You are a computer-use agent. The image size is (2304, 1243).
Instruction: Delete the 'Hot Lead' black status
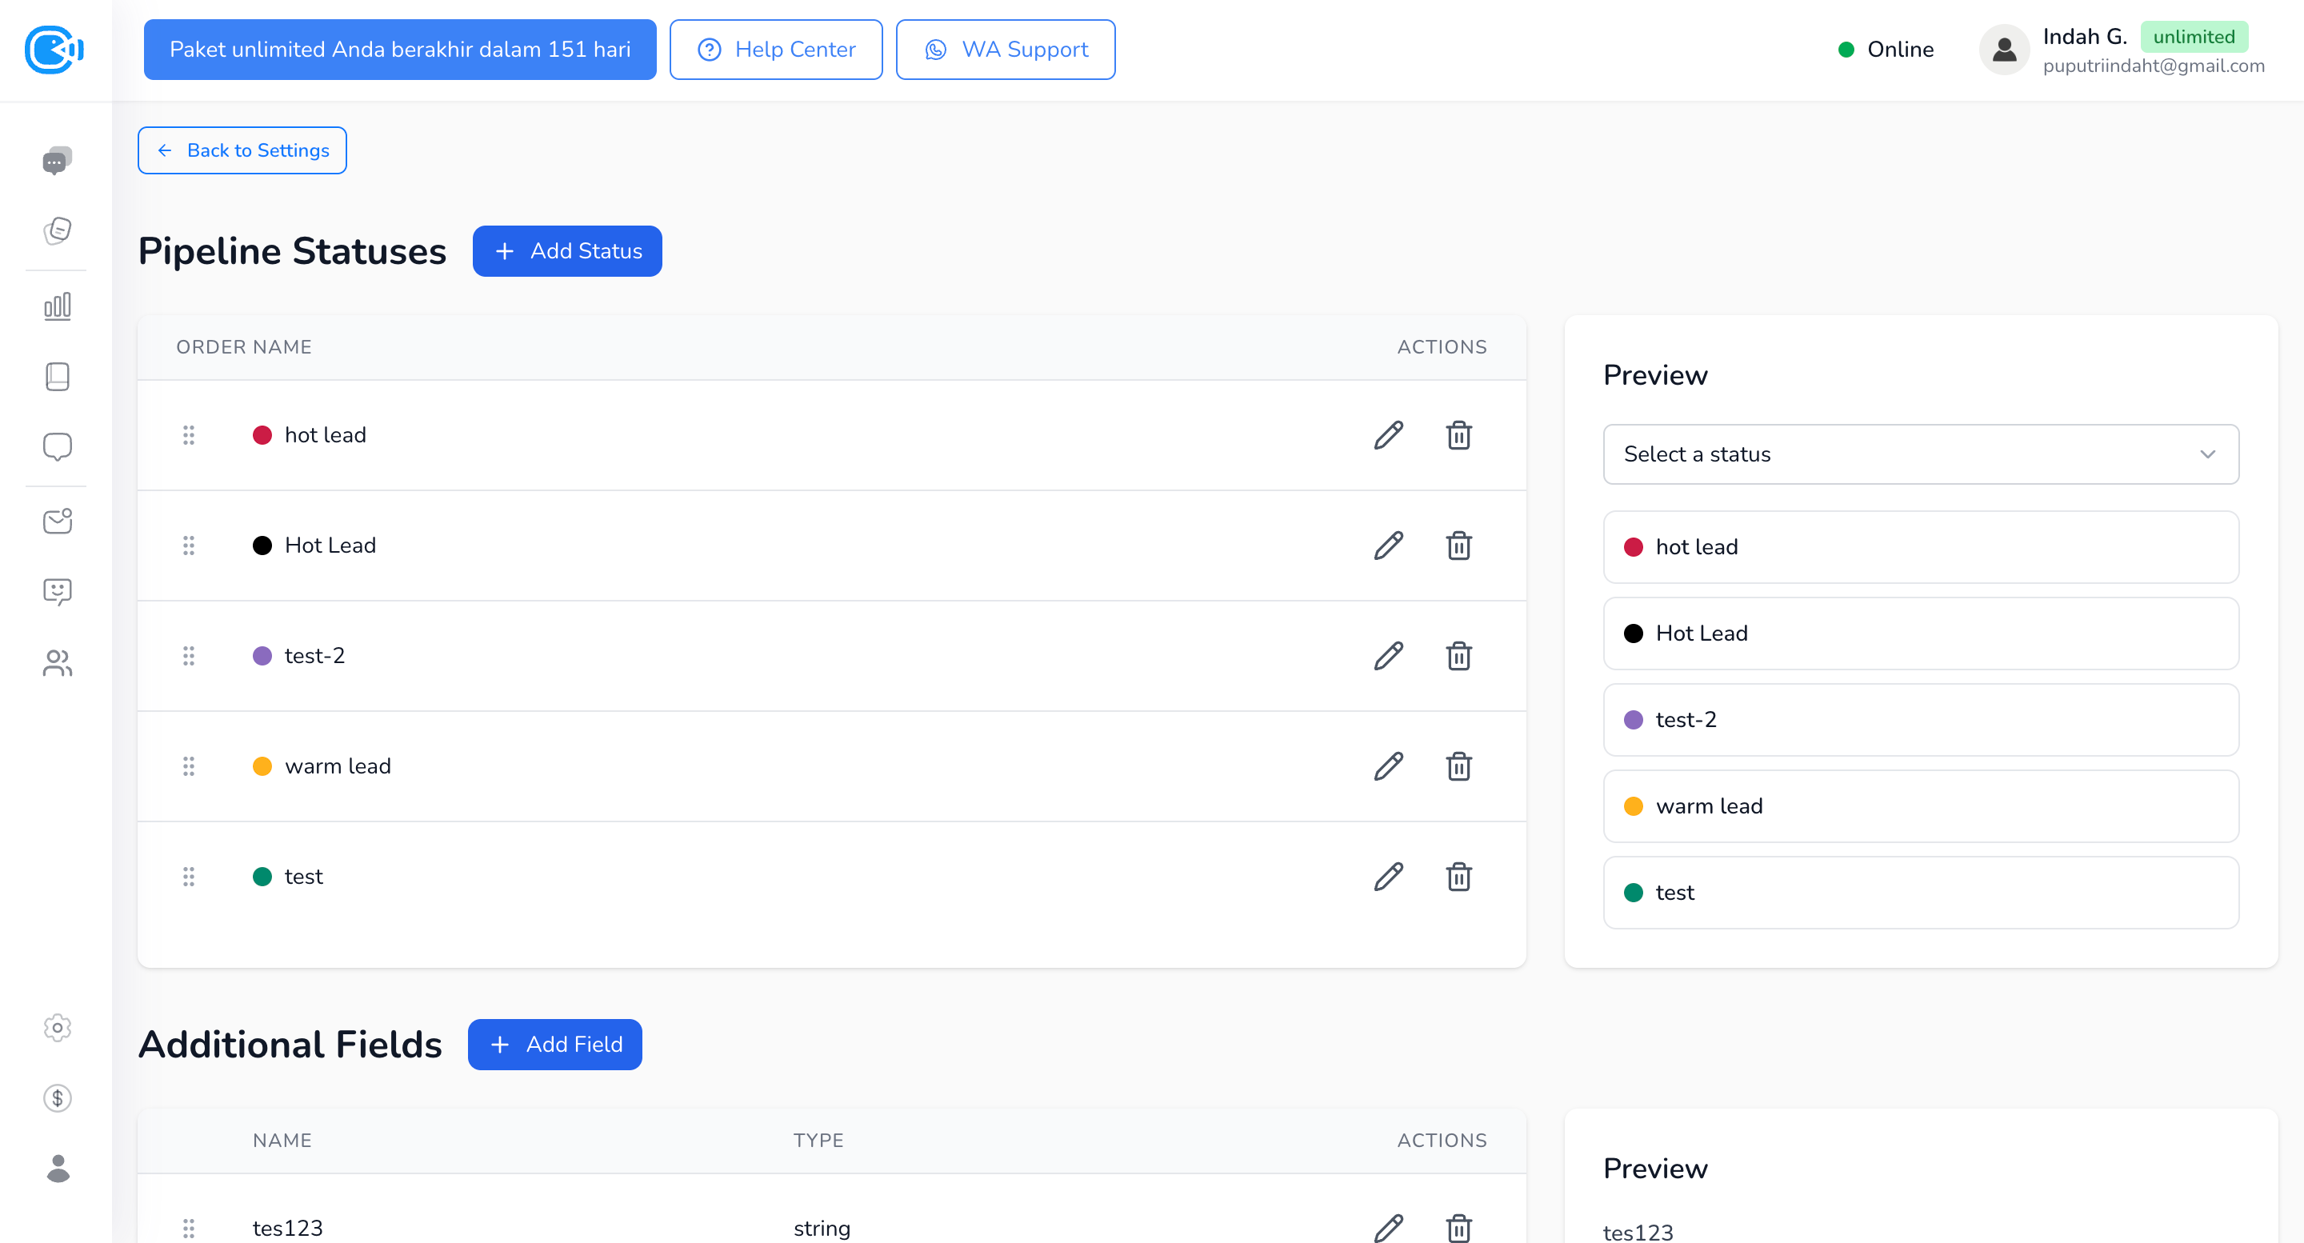(1458, 546)
